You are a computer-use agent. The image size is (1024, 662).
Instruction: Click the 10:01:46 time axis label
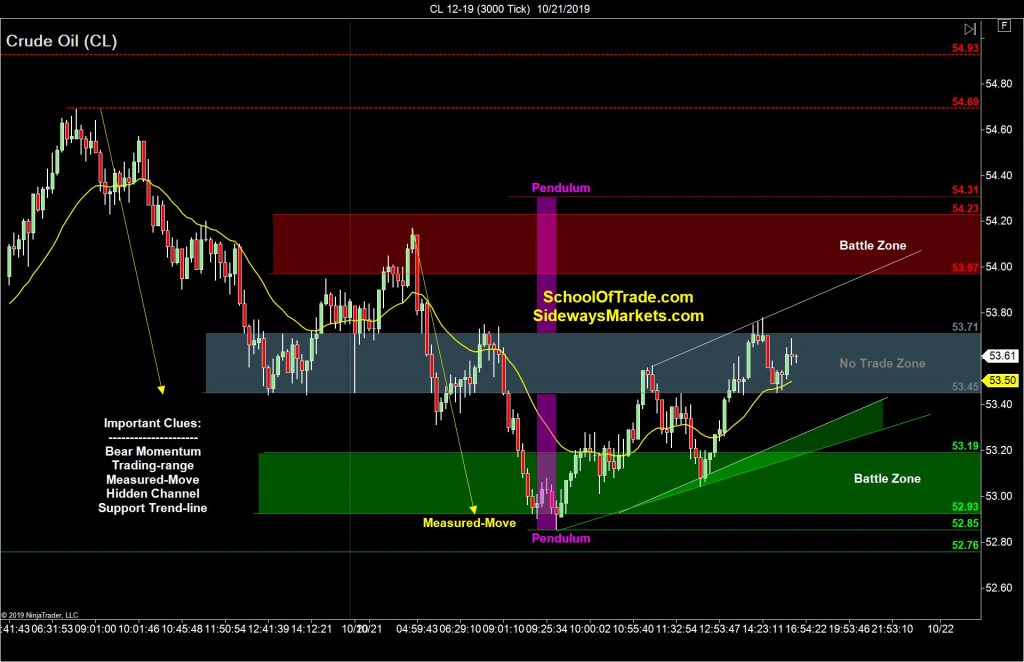click(138, 629)
